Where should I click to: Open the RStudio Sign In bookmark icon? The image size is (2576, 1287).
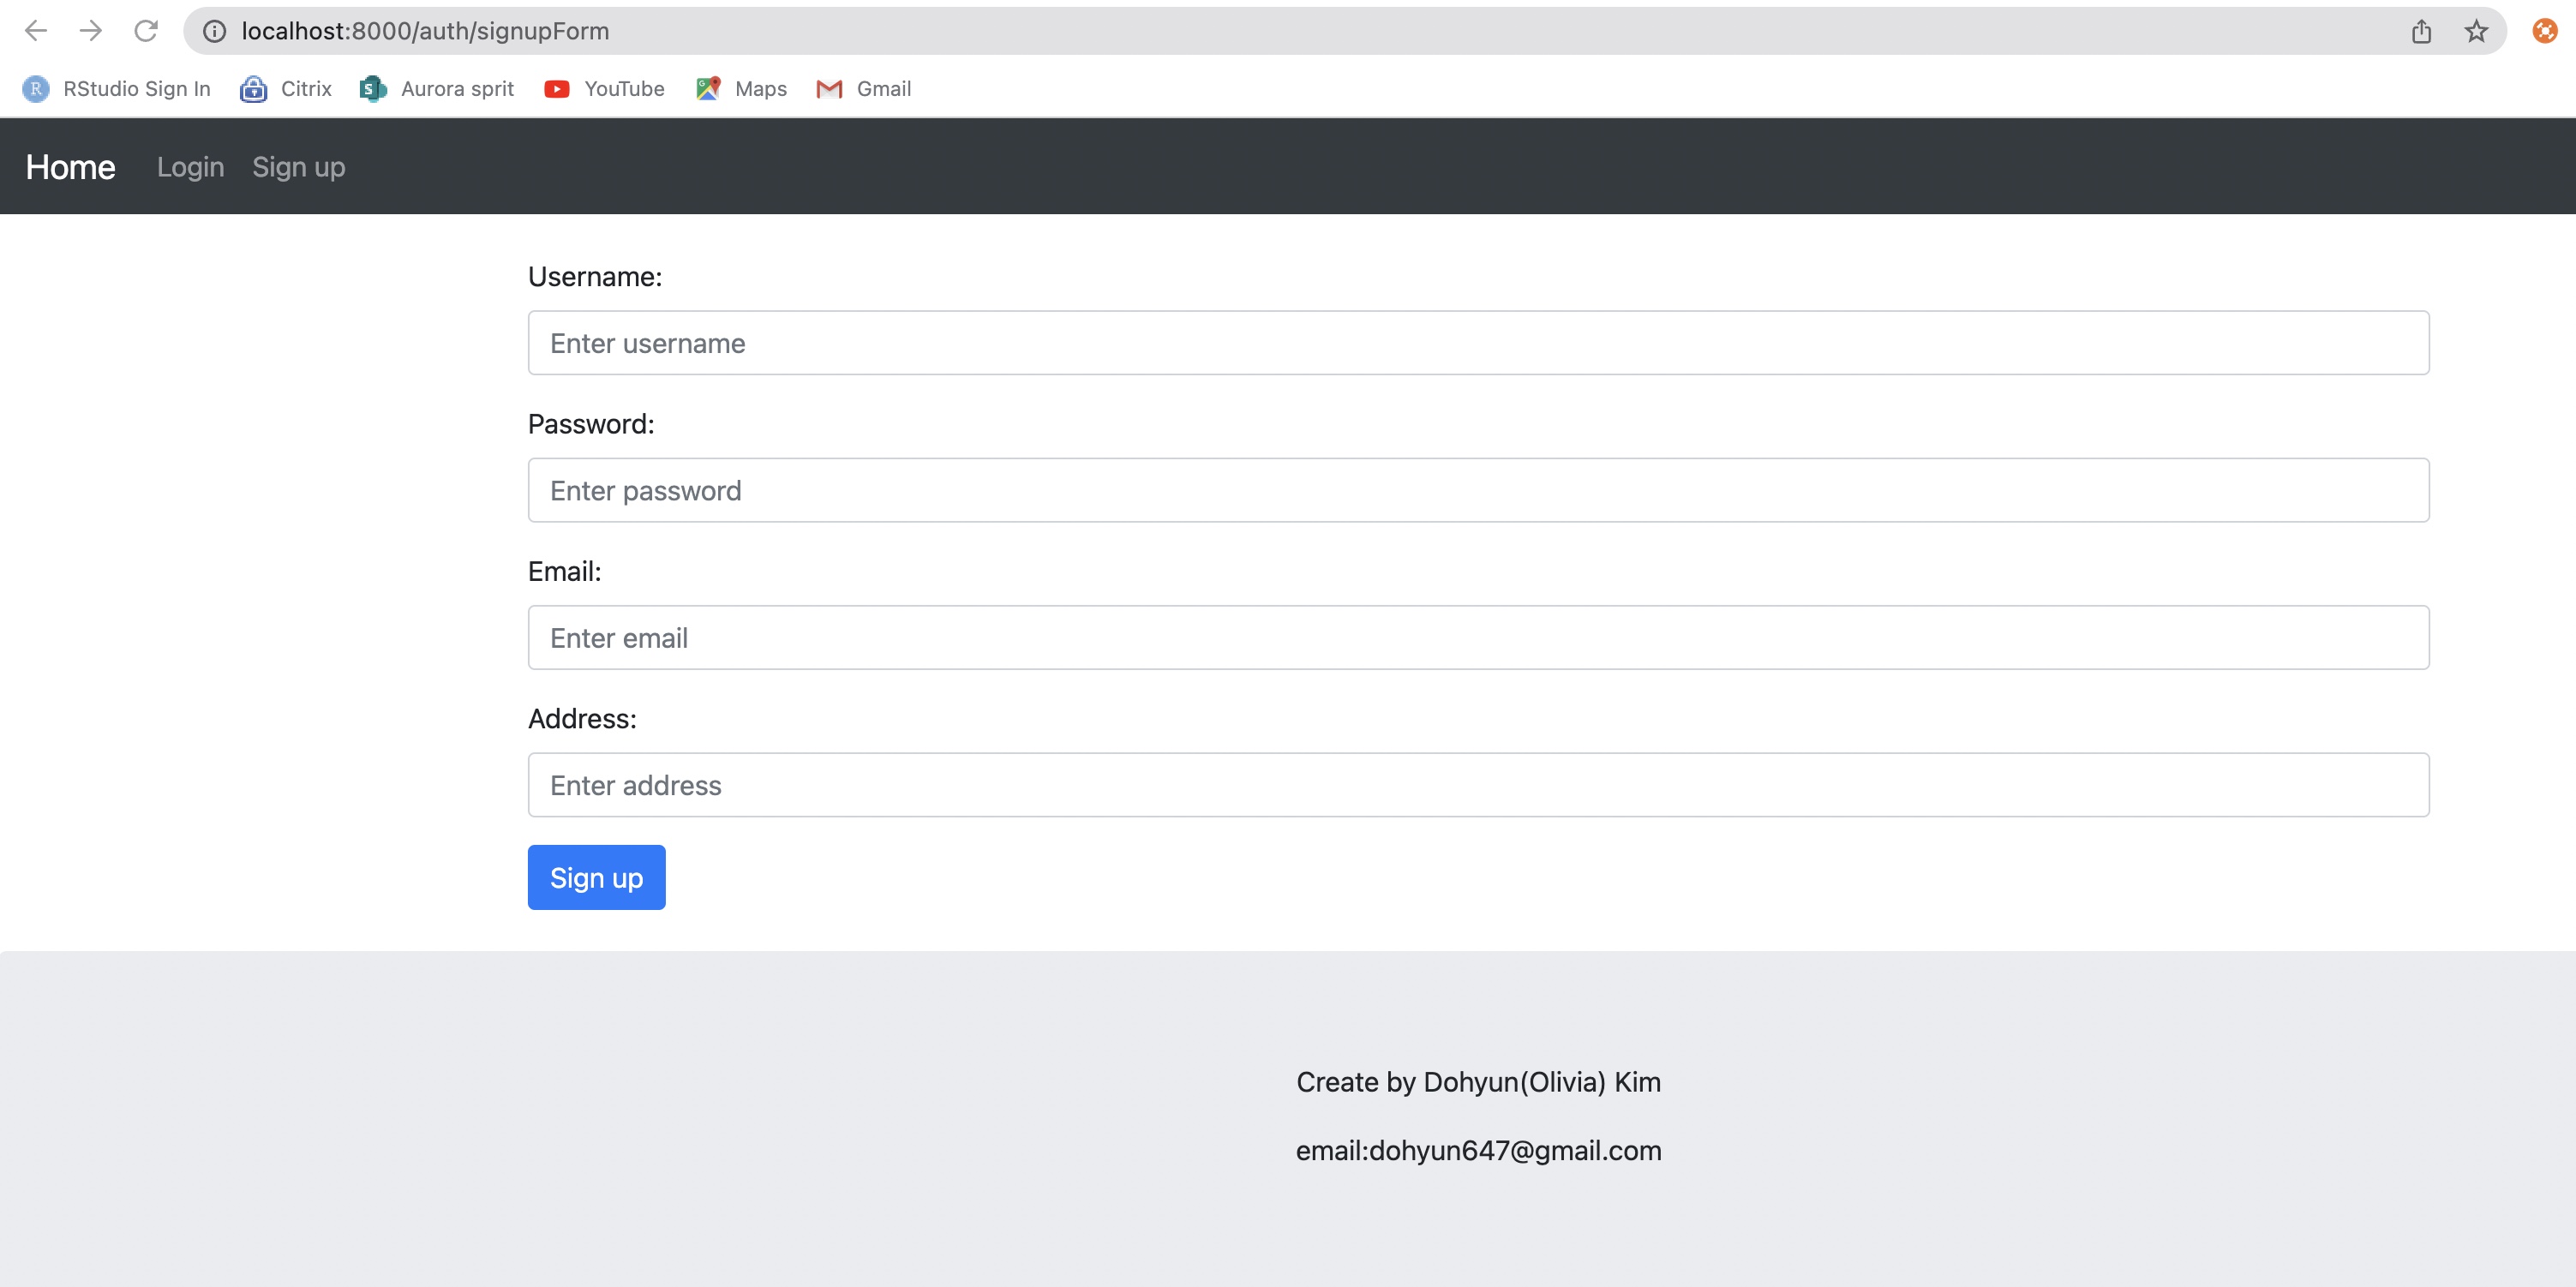pos(36,89)
